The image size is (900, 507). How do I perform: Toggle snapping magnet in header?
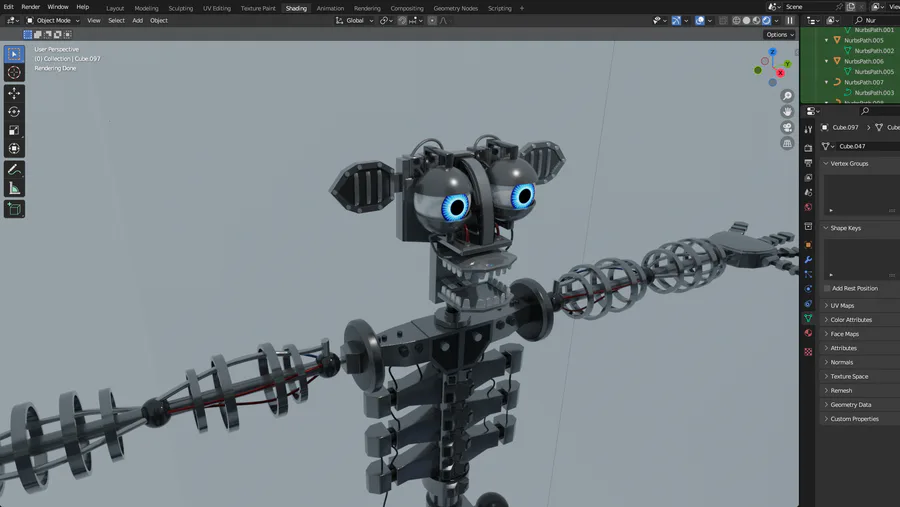point(402,21)
